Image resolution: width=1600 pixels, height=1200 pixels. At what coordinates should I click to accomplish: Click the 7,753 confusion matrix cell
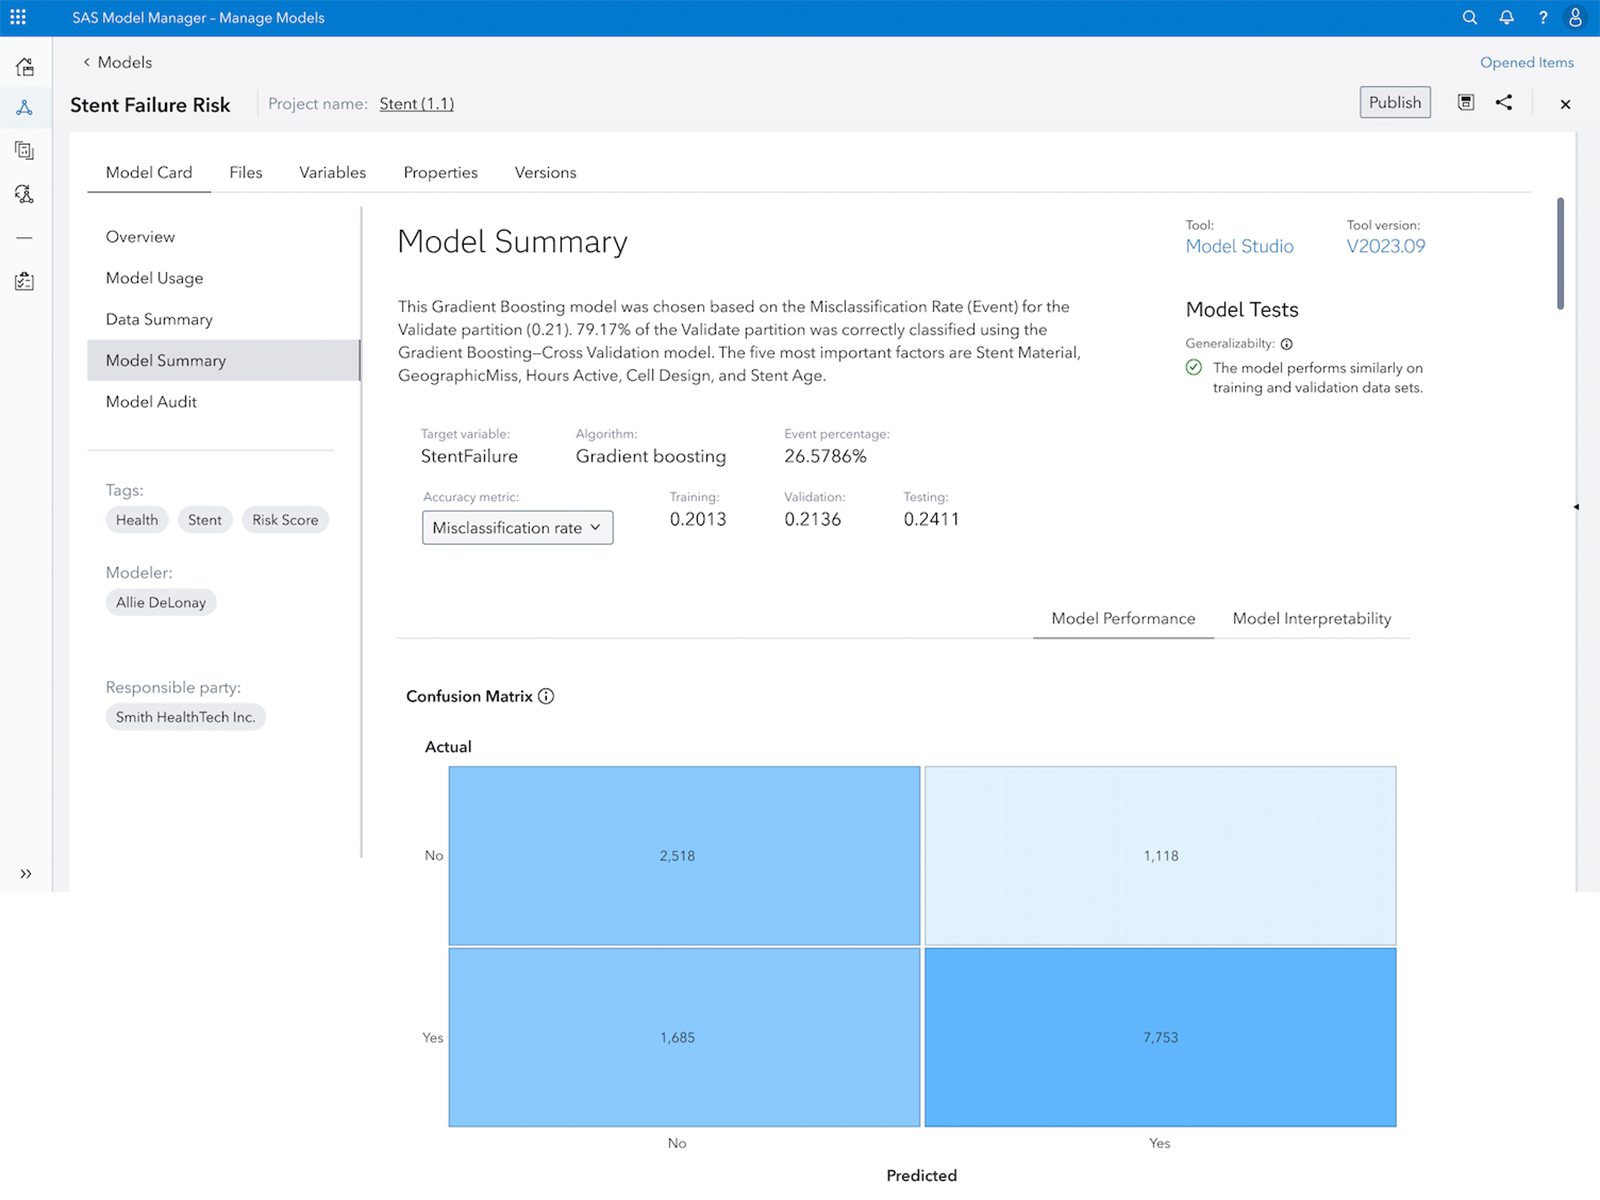1160,1037
